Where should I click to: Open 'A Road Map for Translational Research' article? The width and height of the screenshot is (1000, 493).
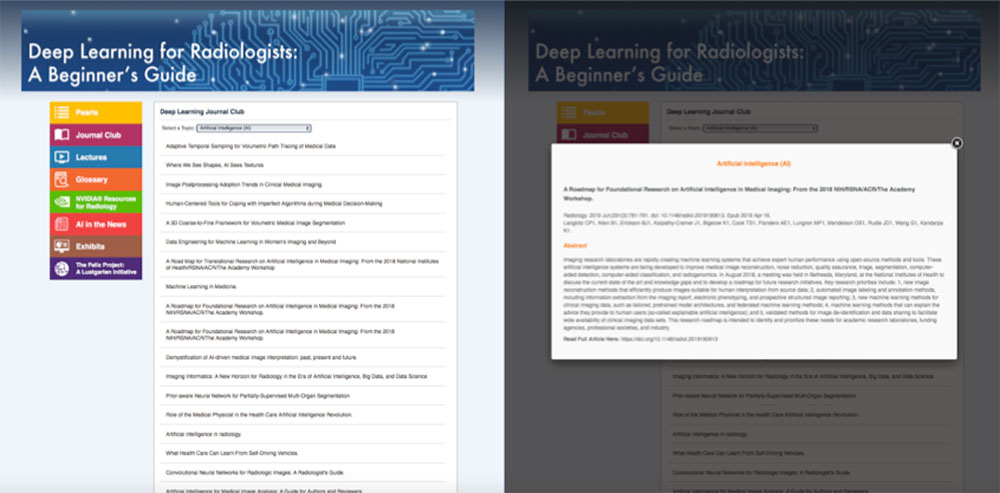(x=302, y=264)
